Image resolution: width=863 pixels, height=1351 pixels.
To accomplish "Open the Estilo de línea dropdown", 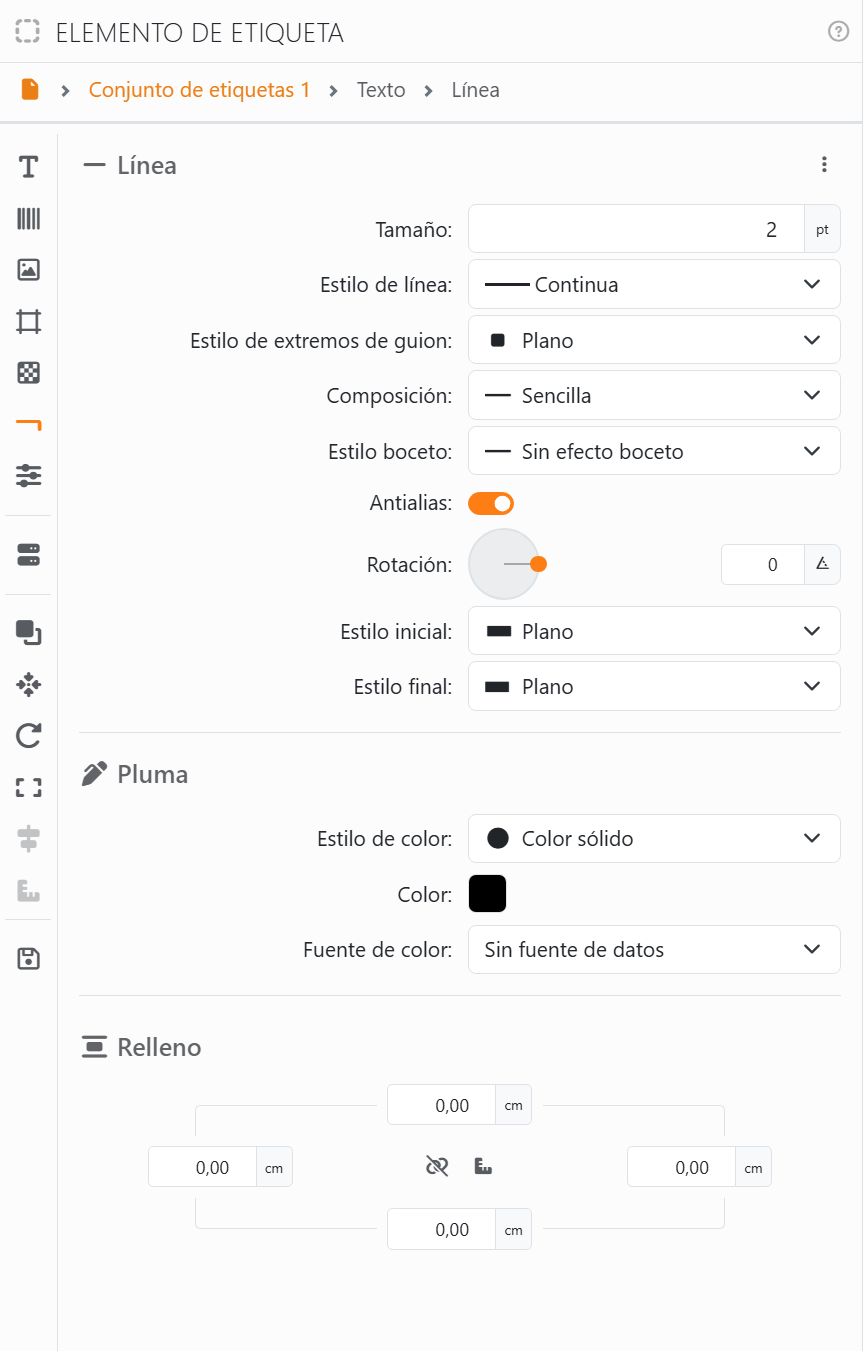I will (654, 285).
